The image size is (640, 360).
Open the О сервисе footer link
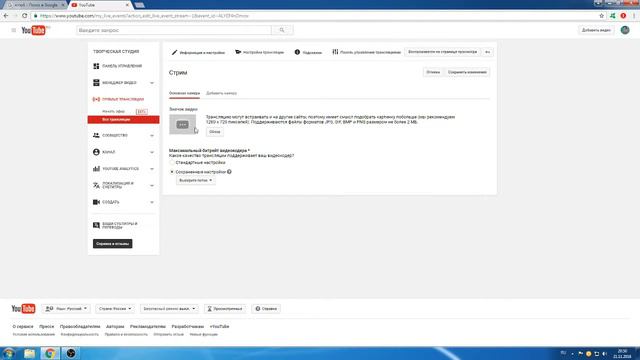click(x=23, y=327)
